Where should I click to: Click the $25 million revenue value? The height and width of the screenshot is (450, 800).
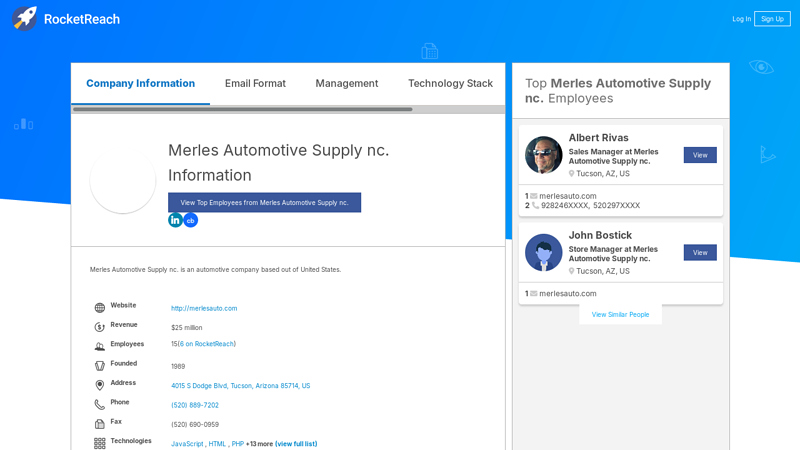[187, 328]
